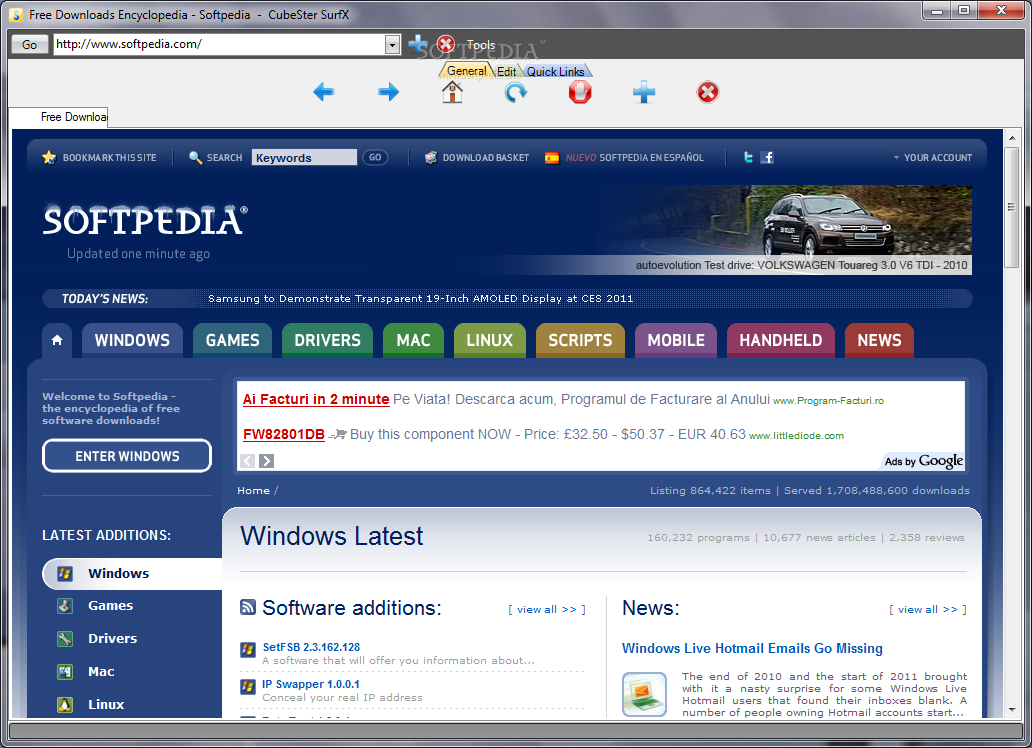This screenshot has height=748, width=1032.
Task: Open the IP Swapper 1.0.0.1 link
Action: pos(311,684)
